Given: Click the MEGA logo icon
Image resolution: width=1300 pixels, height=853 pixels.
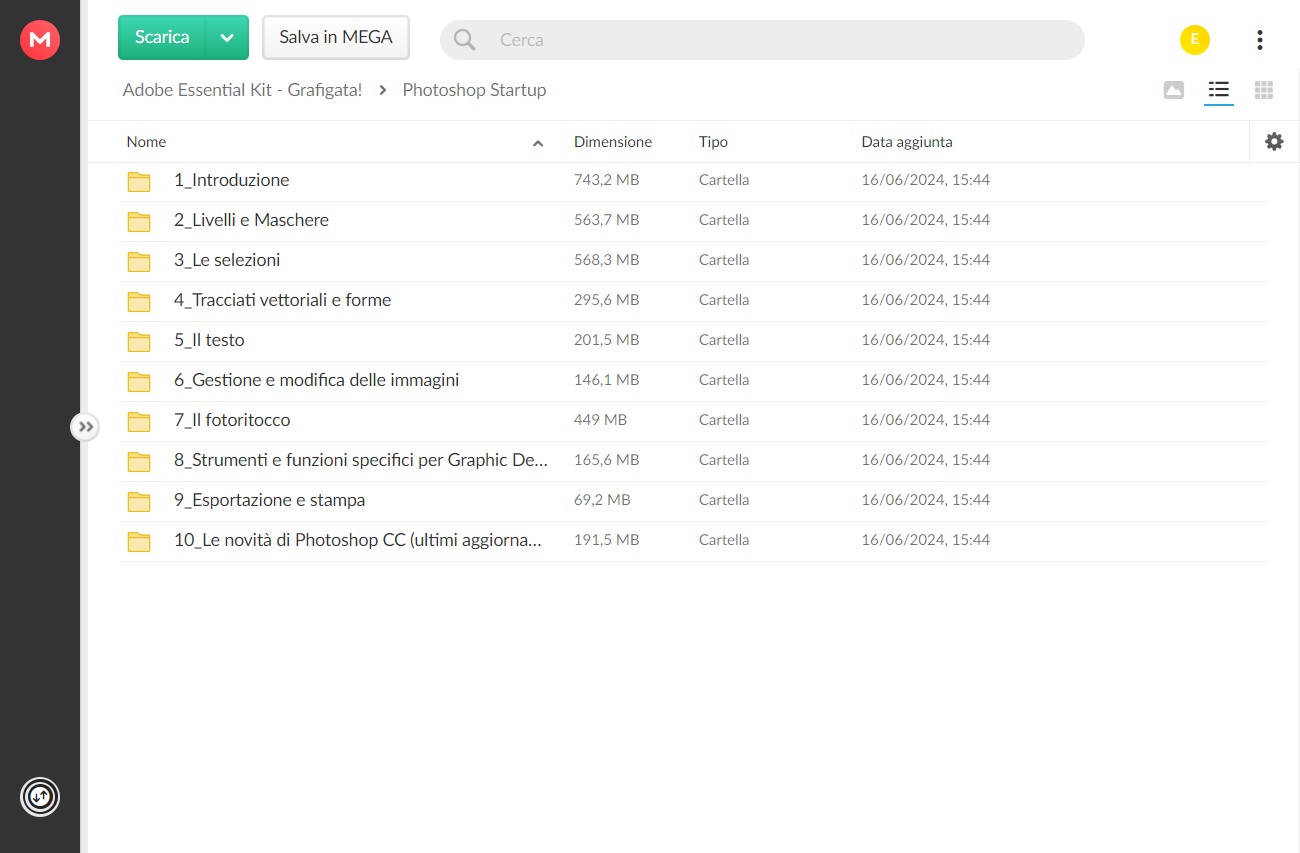Looking at the screenshot, I should coord(40,40).
